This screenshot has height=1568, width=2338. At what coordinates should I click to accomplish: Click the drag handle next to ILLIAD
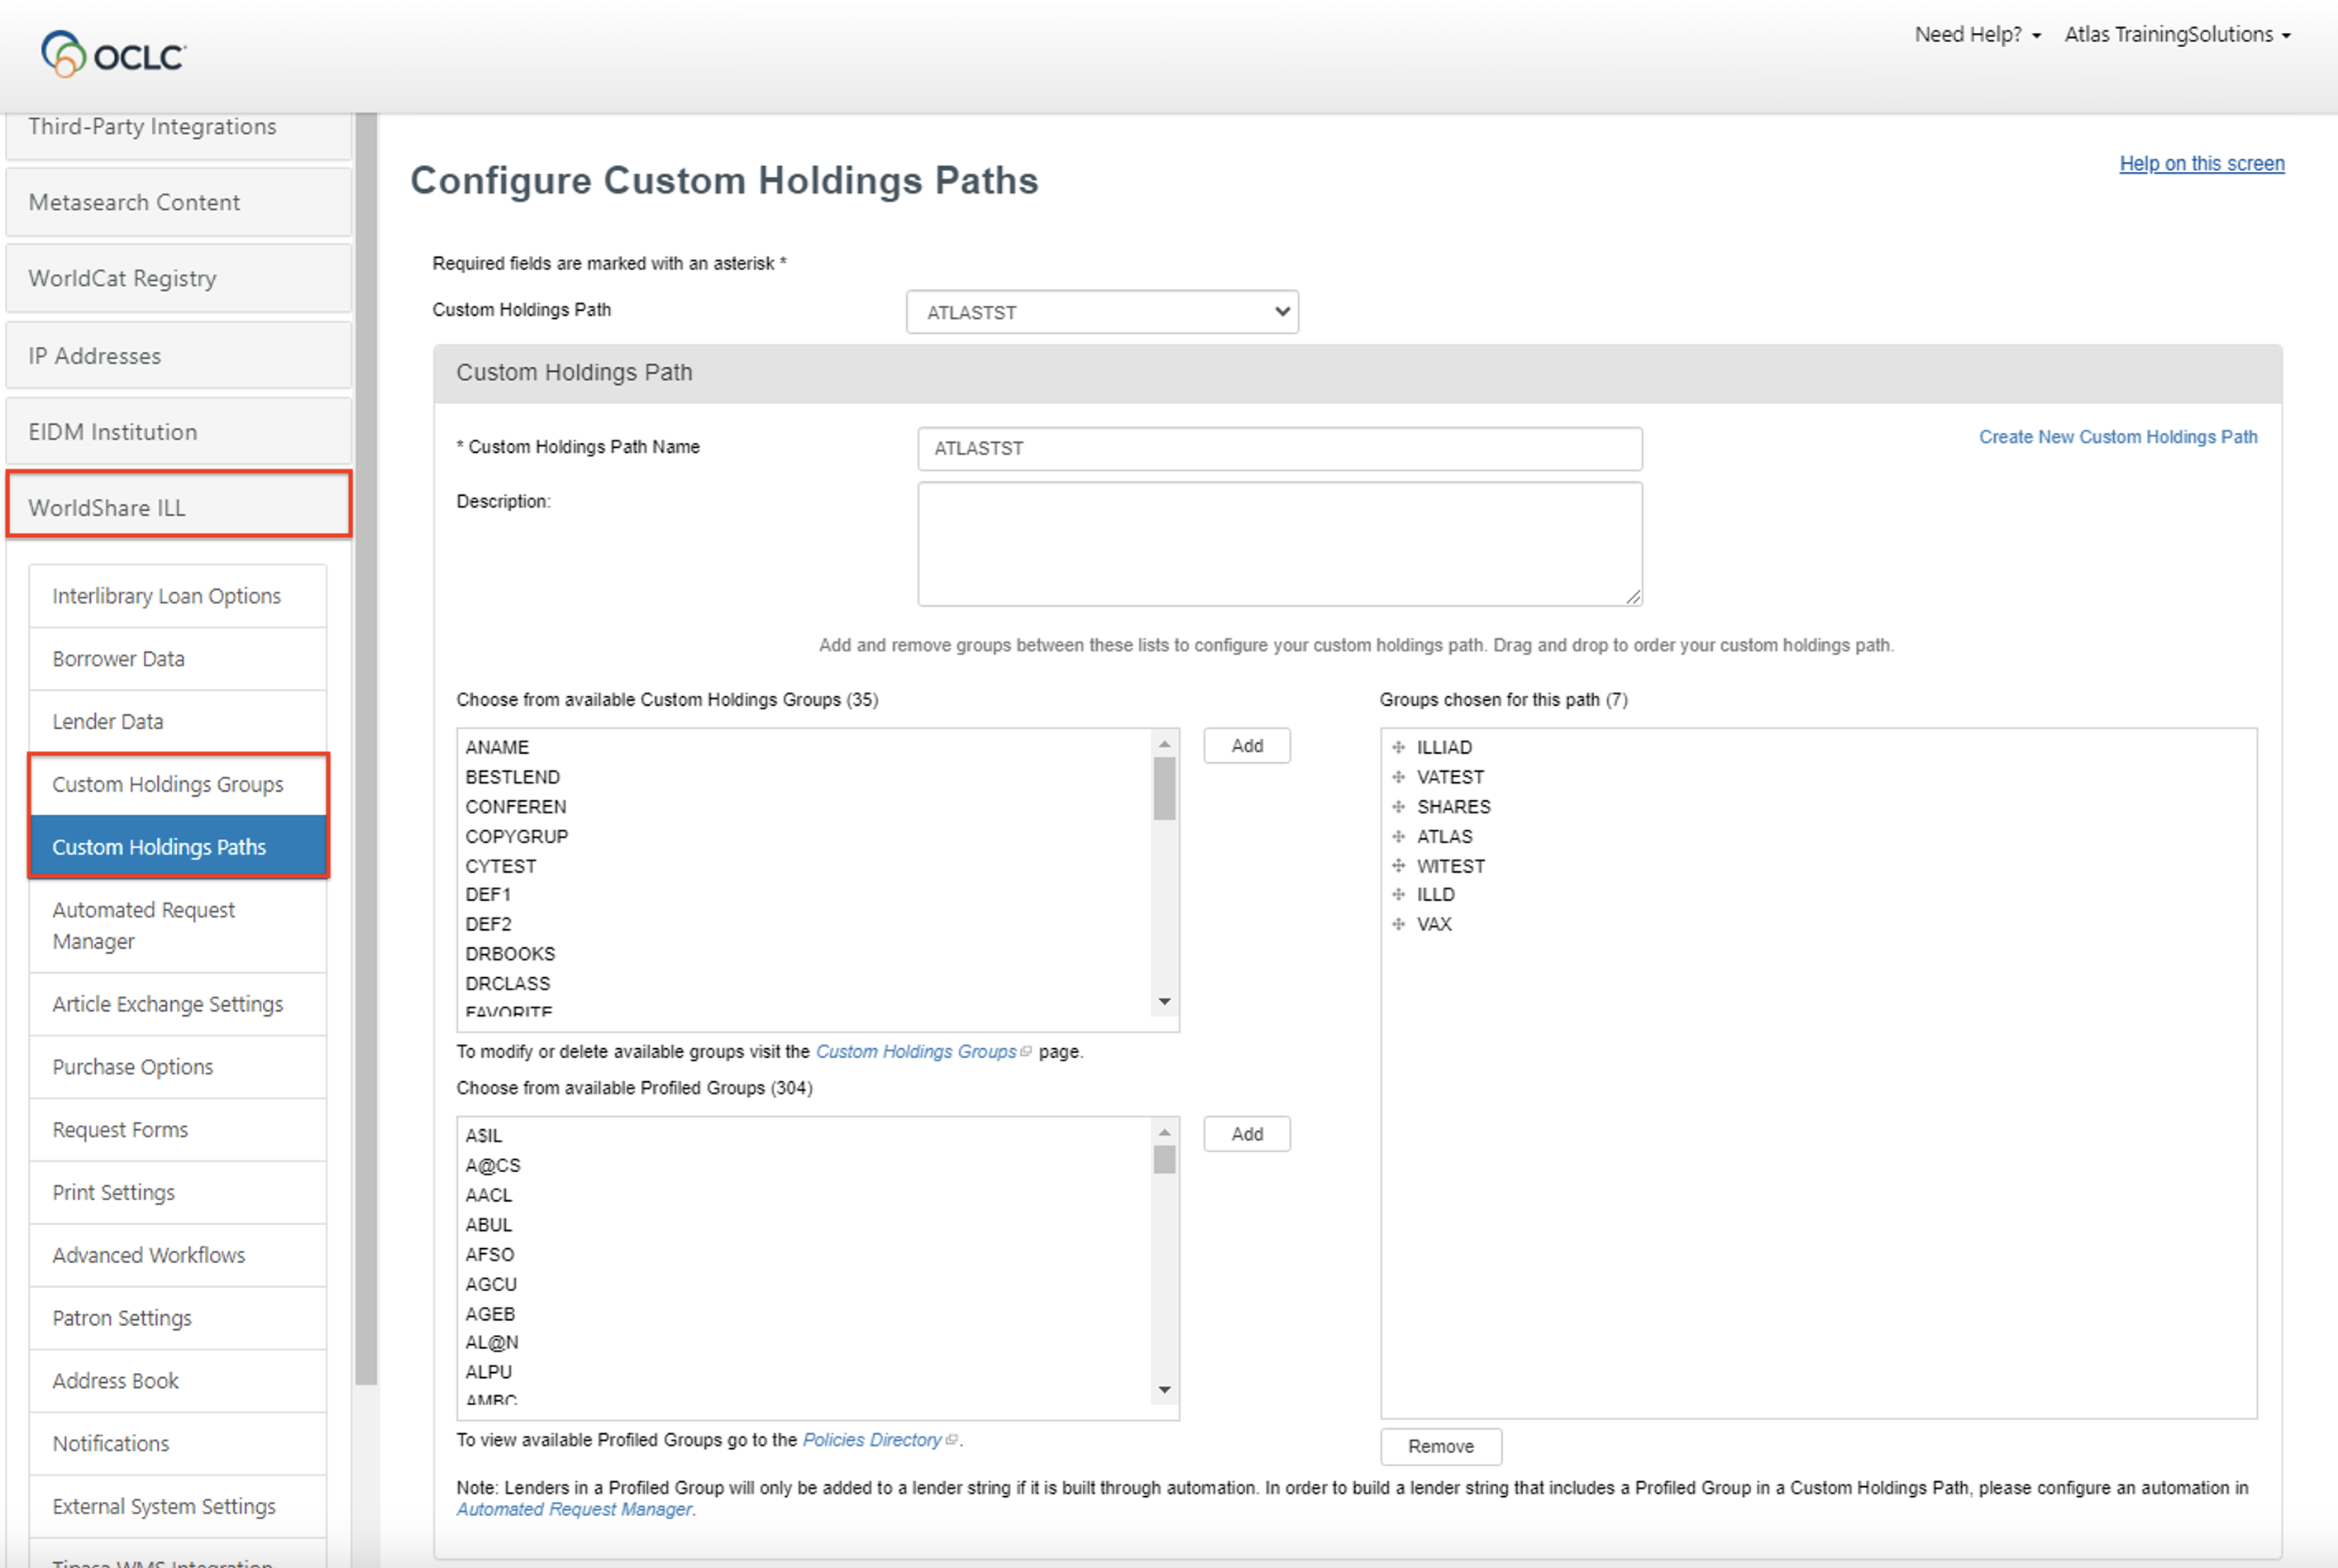pos(1397,746)
